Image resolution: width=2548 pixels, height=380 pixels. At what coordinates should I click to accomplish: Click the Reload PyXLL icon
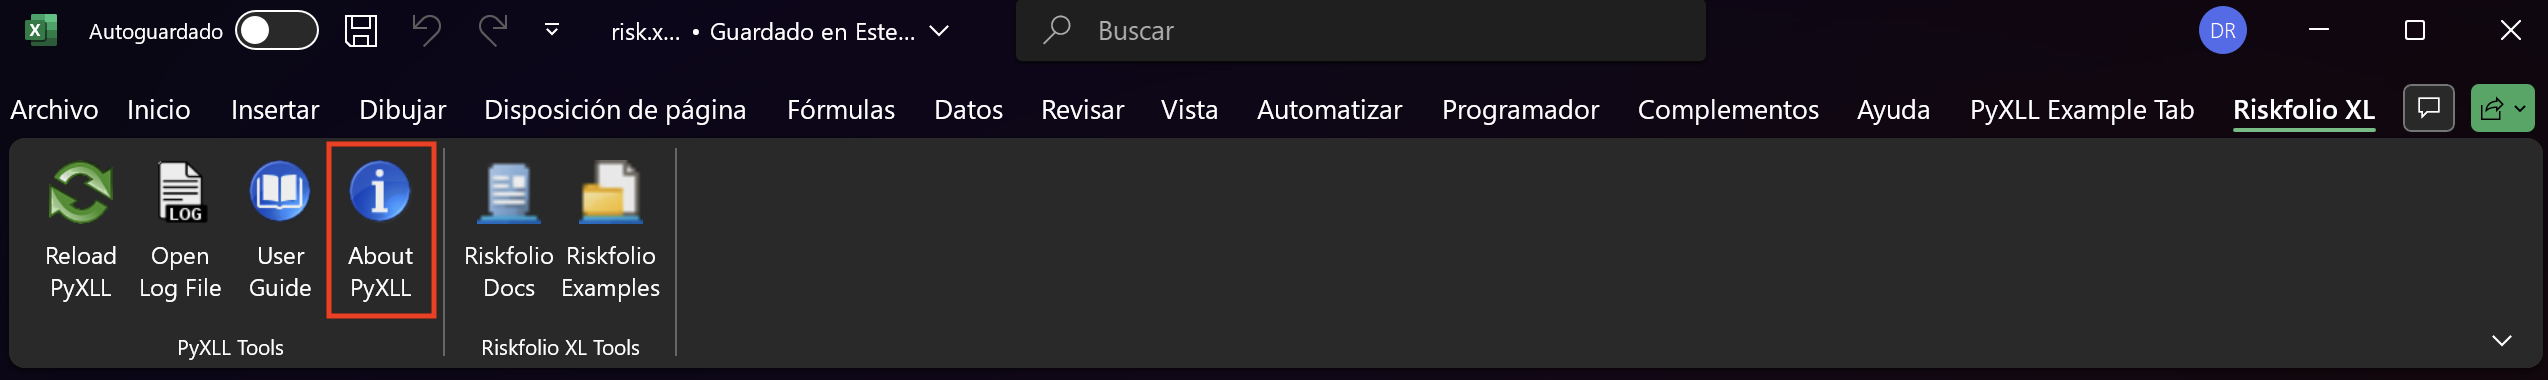(x=81, y=232)
